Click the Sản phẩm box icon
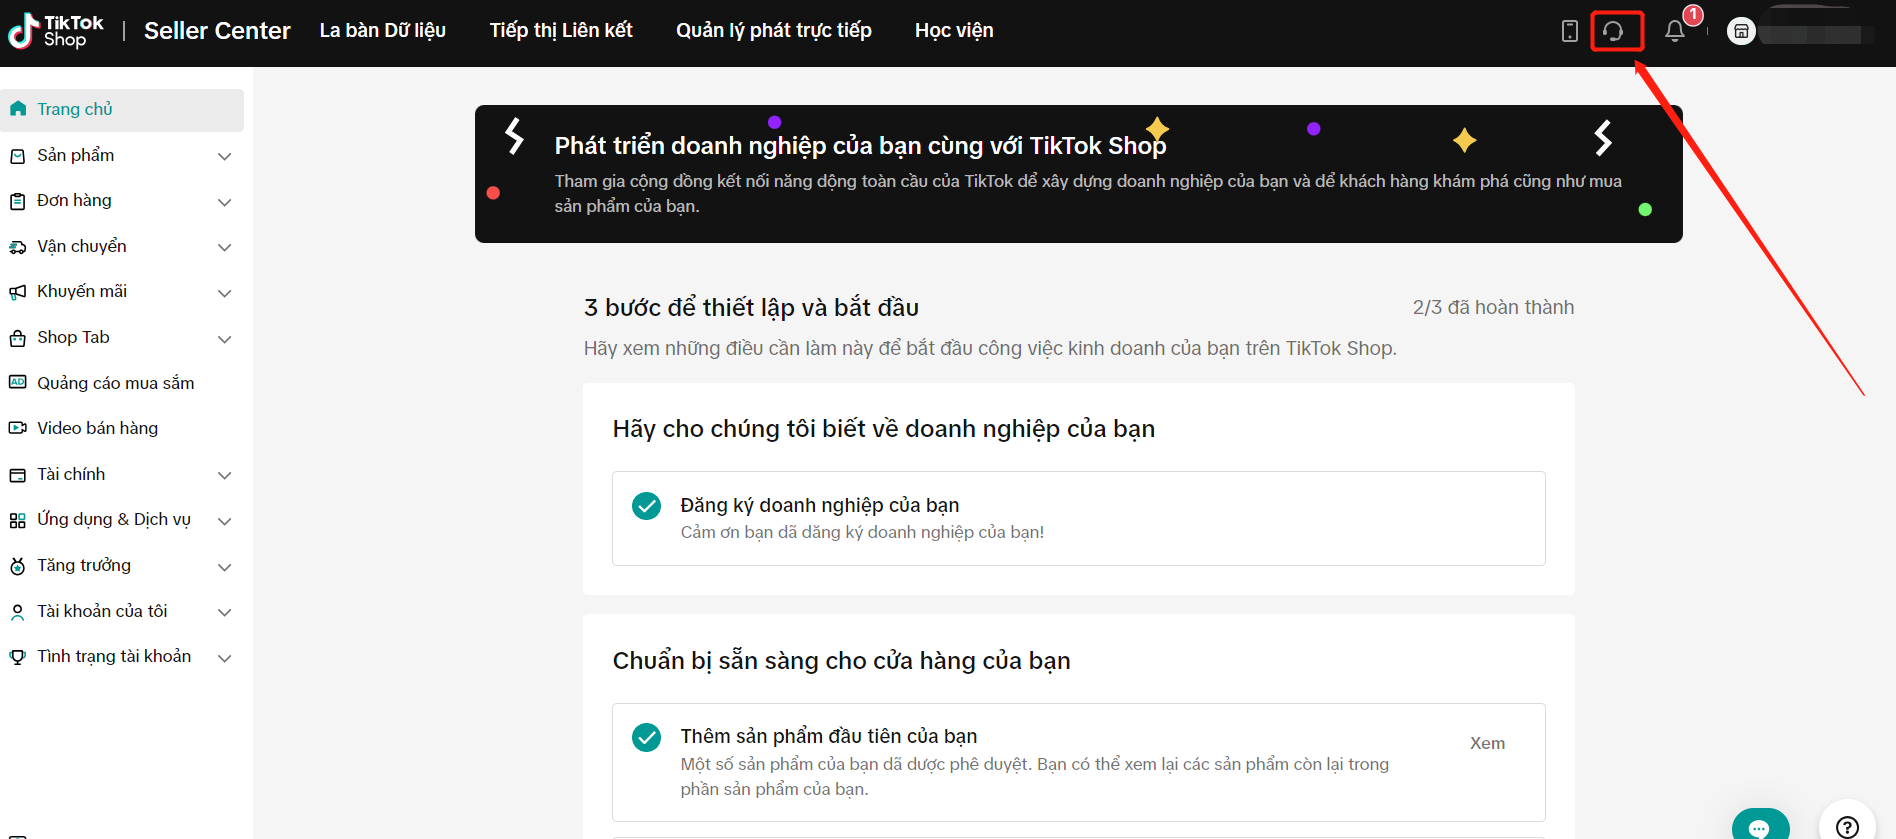This screenshot has width=1896, height=839. 18,156
